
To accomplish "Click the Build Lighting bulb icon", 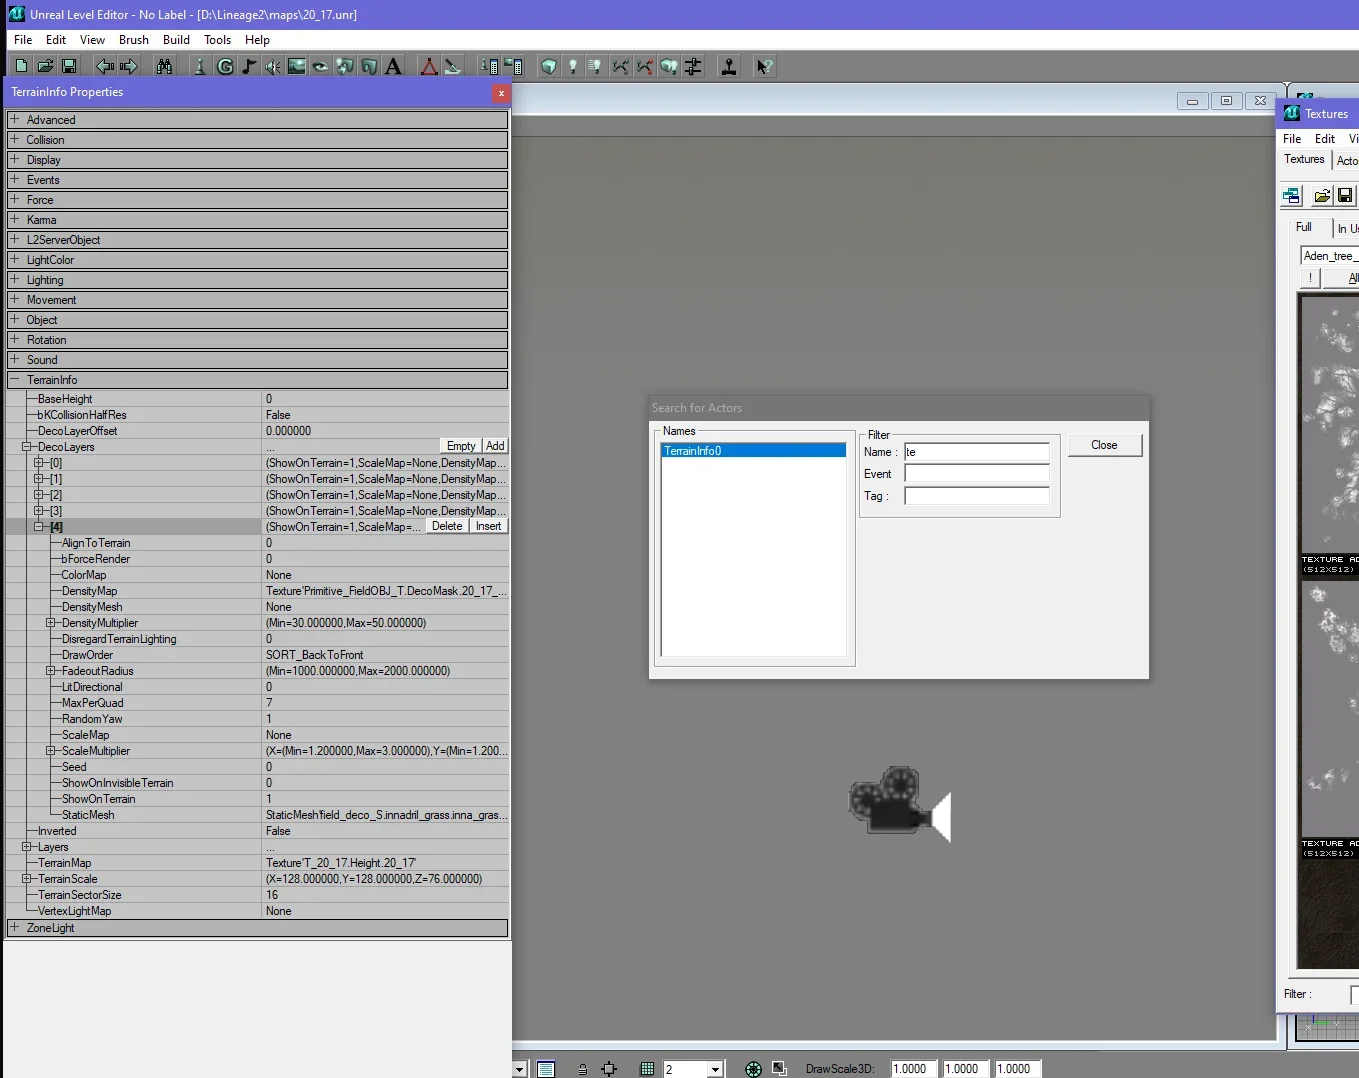I will (573, 66).
